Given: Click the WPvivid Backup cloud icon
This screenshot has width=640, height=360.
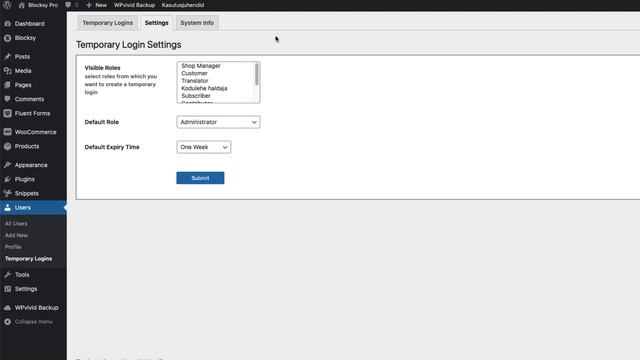Looking at the screenshot, I should coord(7,308).
